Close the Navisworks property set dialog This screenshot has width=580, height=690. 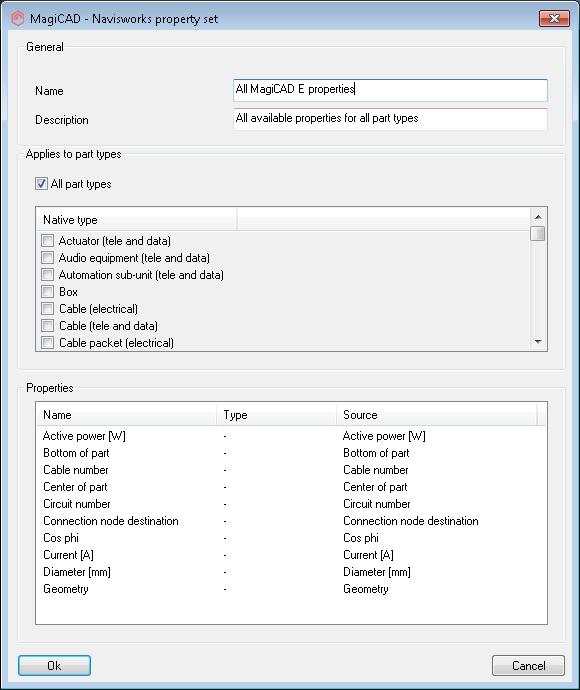tap(554, 18)
